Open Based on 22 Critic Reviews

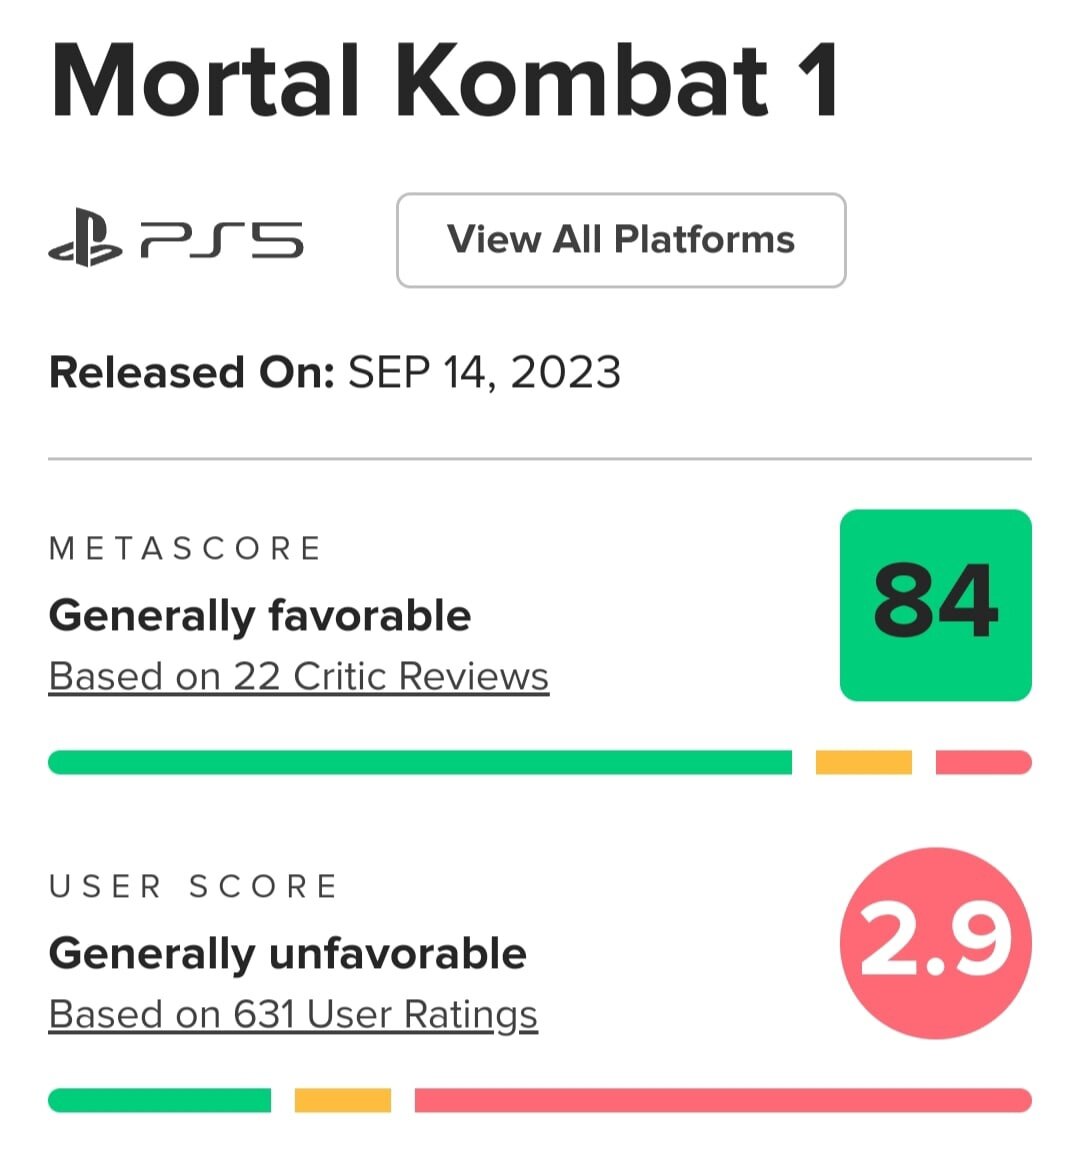coord(297,675)
